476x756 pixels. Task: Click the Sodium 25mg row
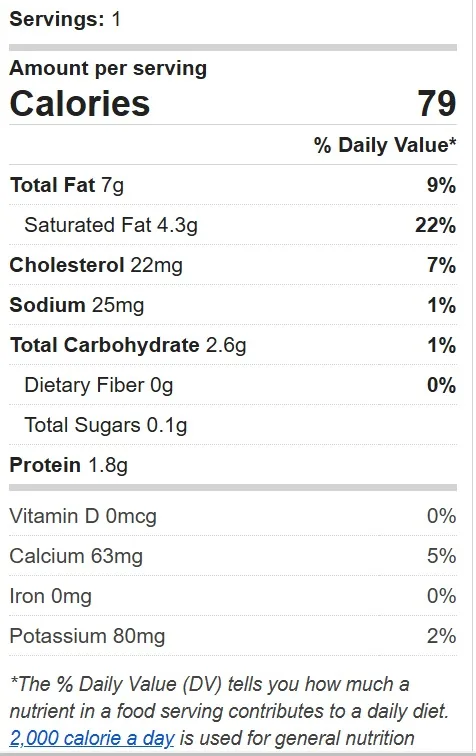point(233,305)
